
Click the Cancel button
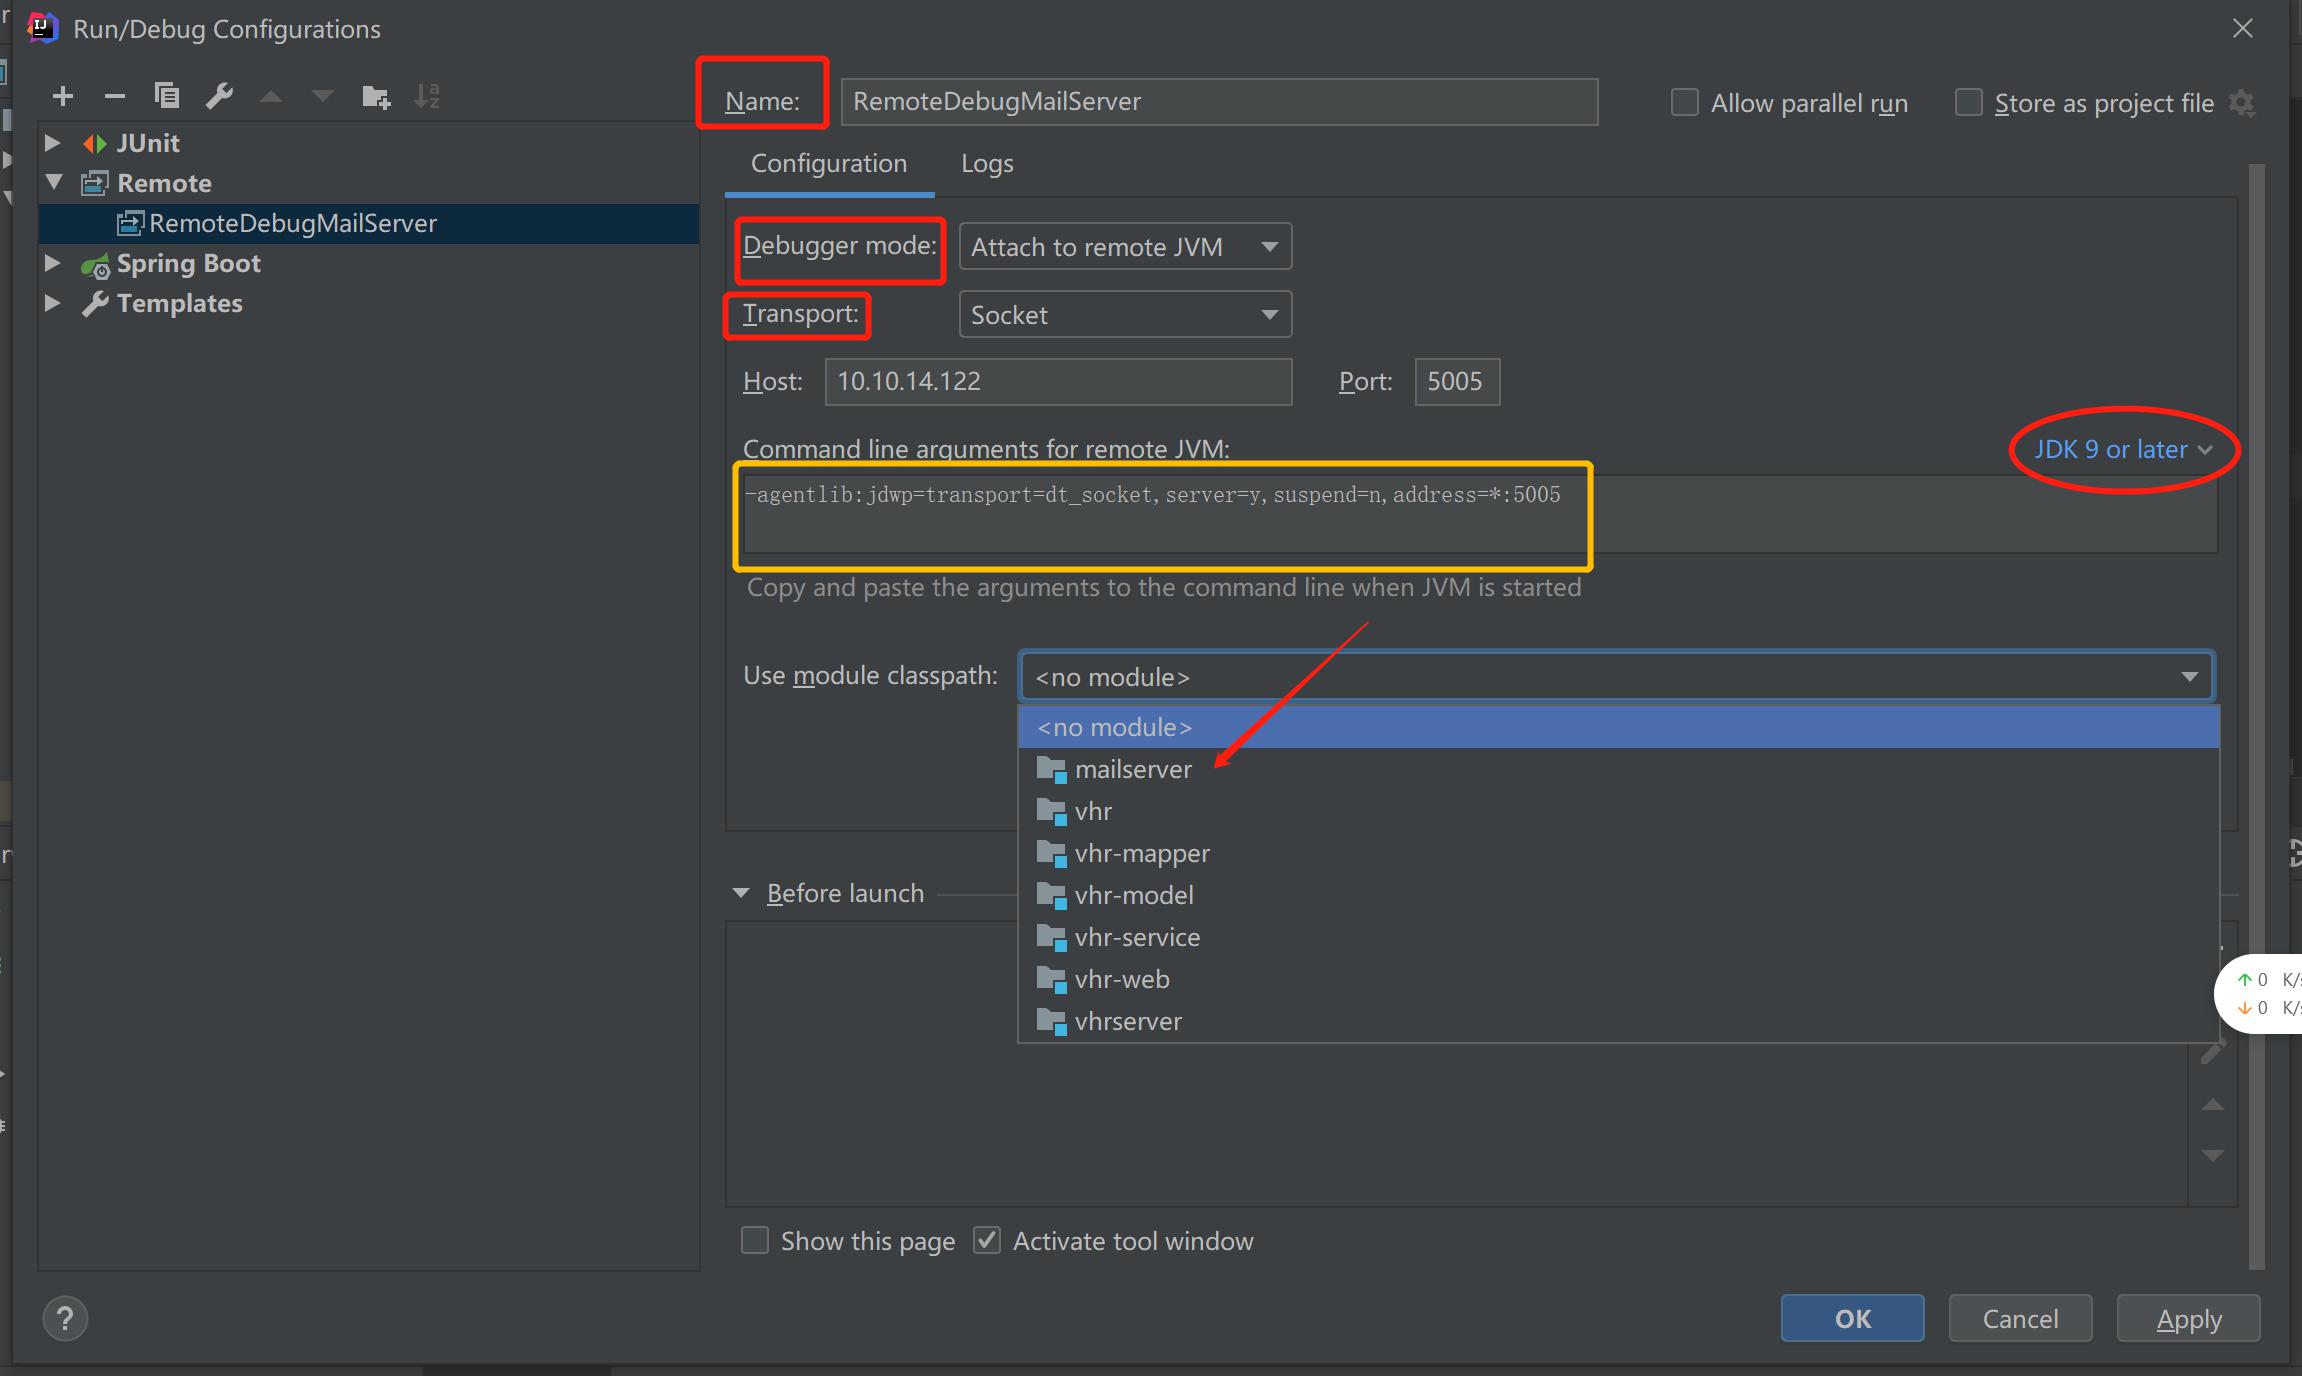tap(2020, 1319)
